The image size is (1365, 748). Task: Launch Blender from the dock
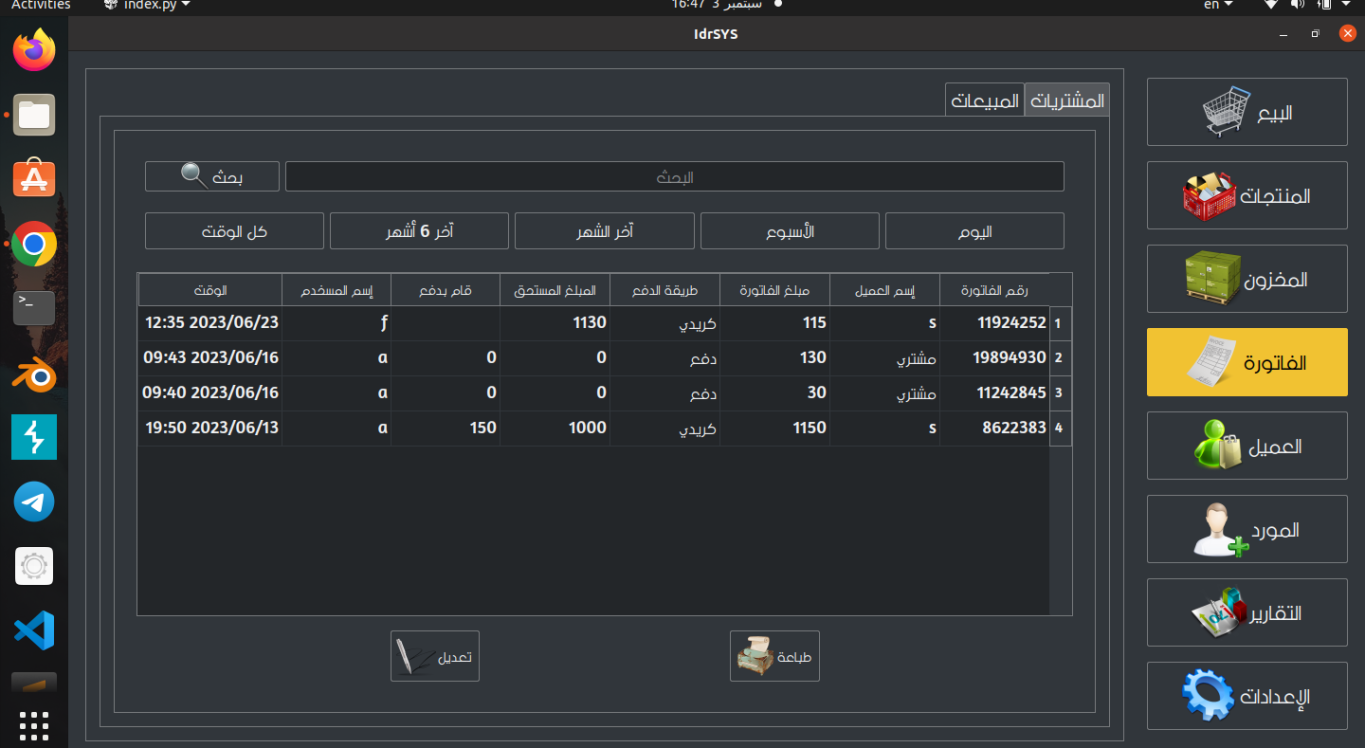[x=34, y=373]
